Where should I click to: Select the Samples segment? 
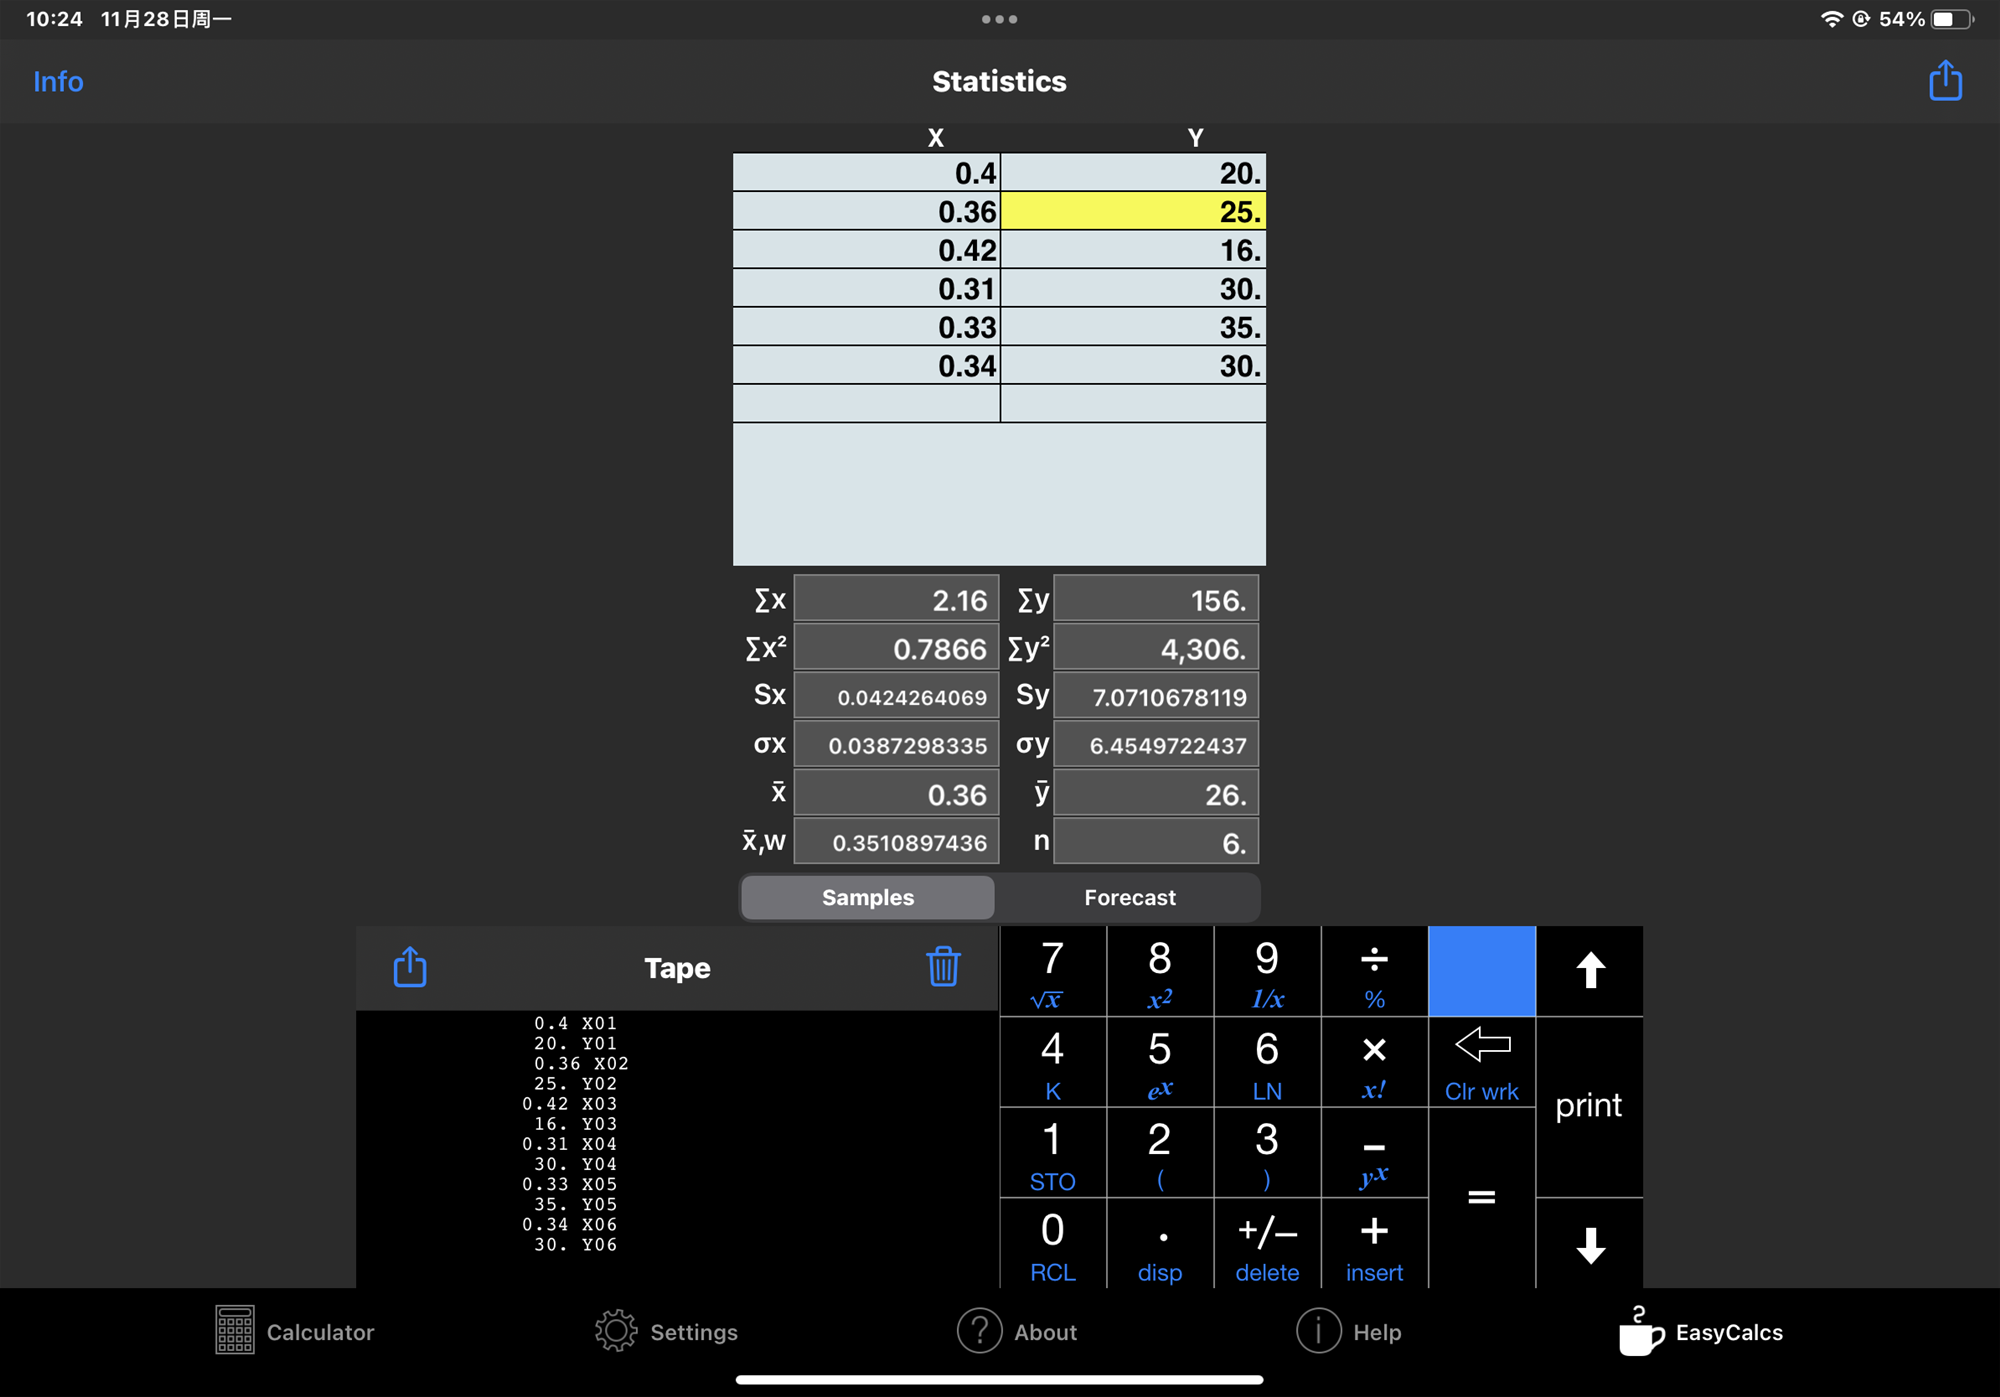867,897
